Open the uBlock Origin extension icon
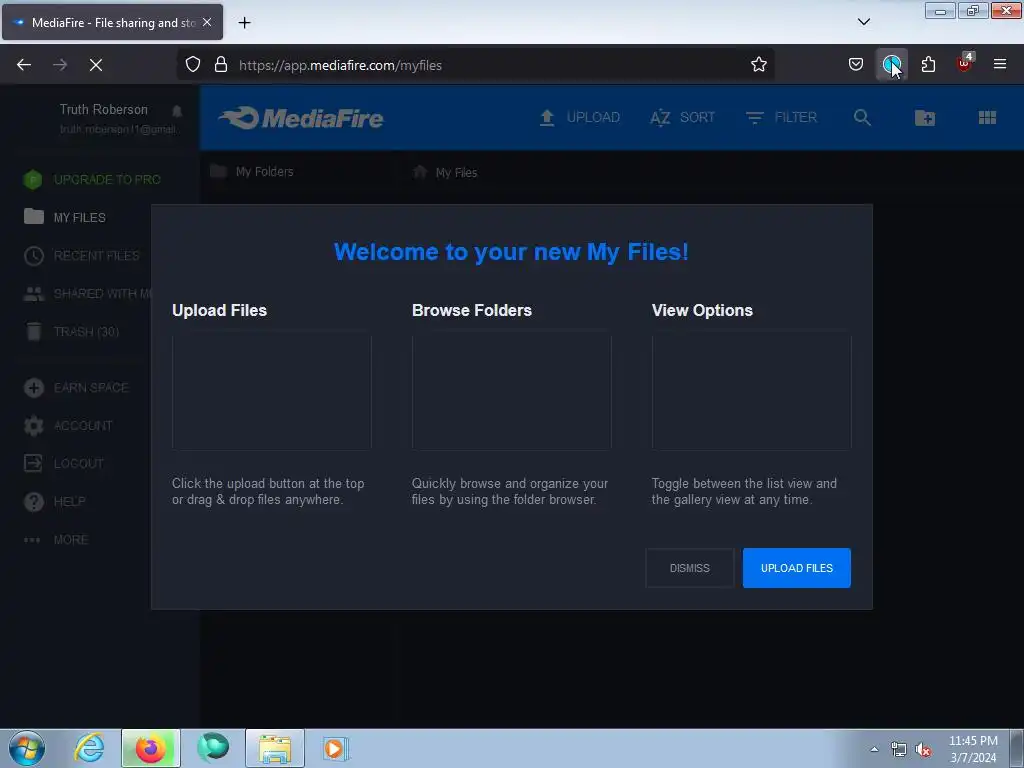This screenshot has height=768, width=1024. (x=965, y=63)
